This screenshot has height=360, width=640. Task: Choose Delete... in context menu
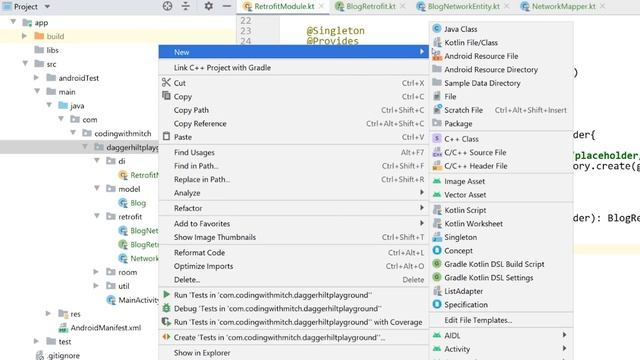coord(293,280)
